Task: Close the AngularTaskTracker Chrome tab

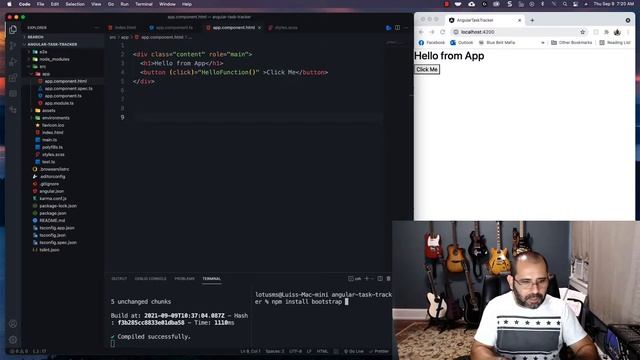Action: [520, 20]
